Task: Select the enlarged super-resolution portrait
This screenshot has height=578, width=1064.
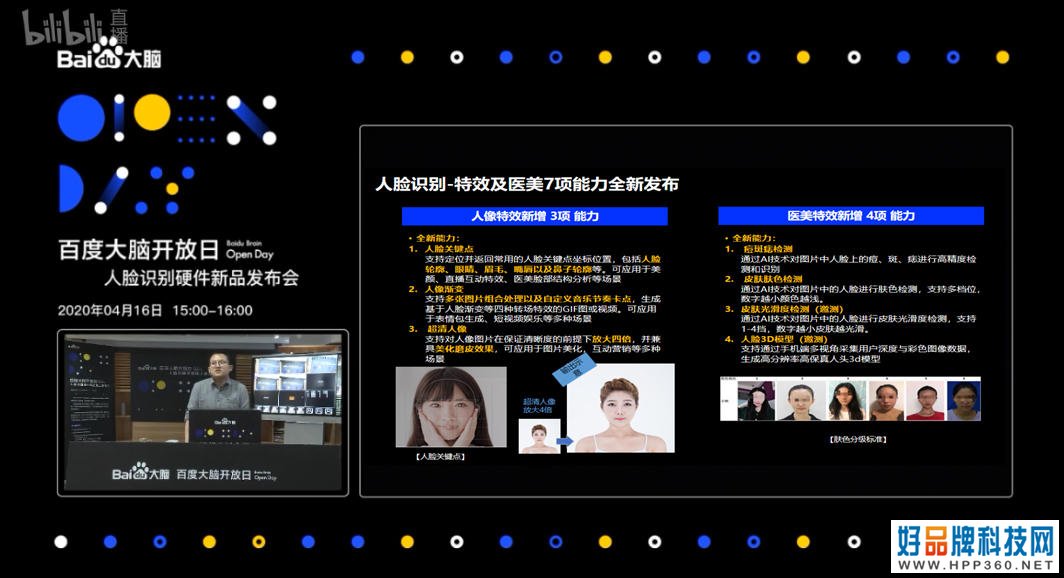Action: coord(621,408)
